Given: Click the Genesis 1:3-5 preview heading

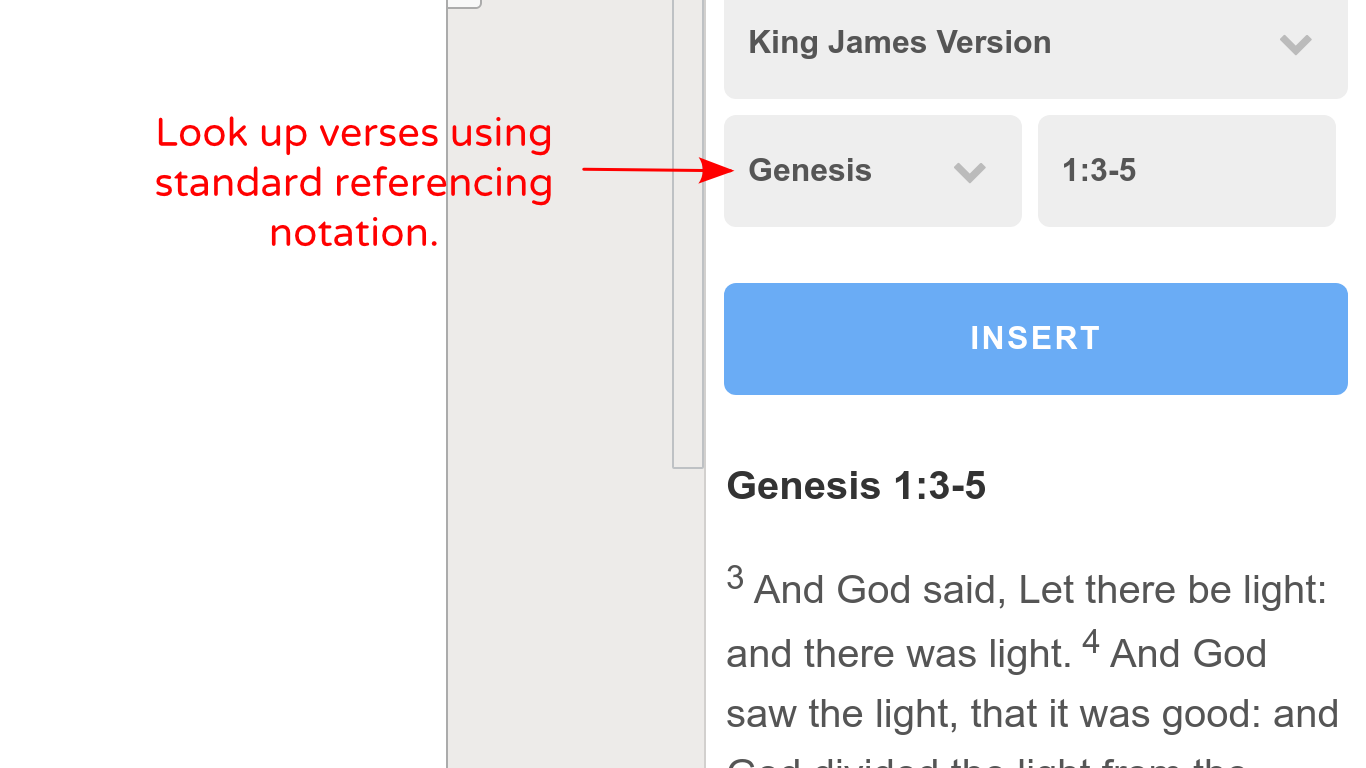Looking at the screenshot, I should (x=856, y=486).
